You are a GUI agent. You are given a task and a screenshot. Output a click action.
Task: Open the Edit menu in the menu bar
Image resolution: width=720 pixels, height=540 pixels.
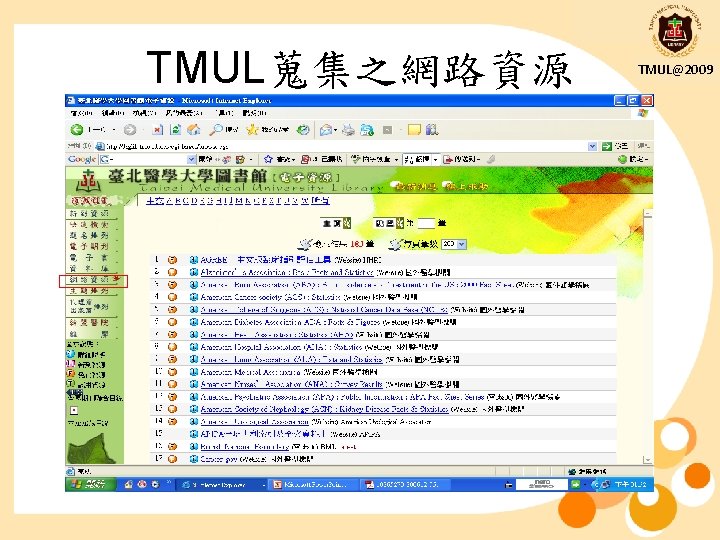[113, 113]
